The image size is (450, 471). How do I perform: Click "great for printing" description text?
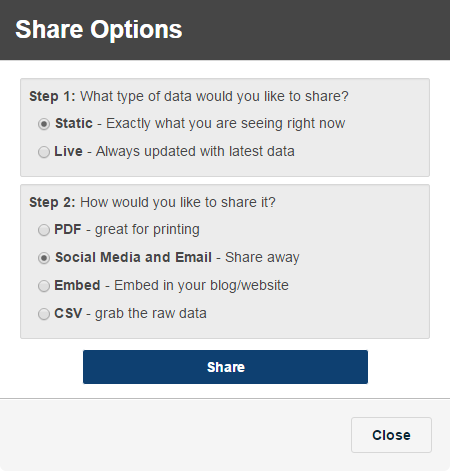point(147,230)
